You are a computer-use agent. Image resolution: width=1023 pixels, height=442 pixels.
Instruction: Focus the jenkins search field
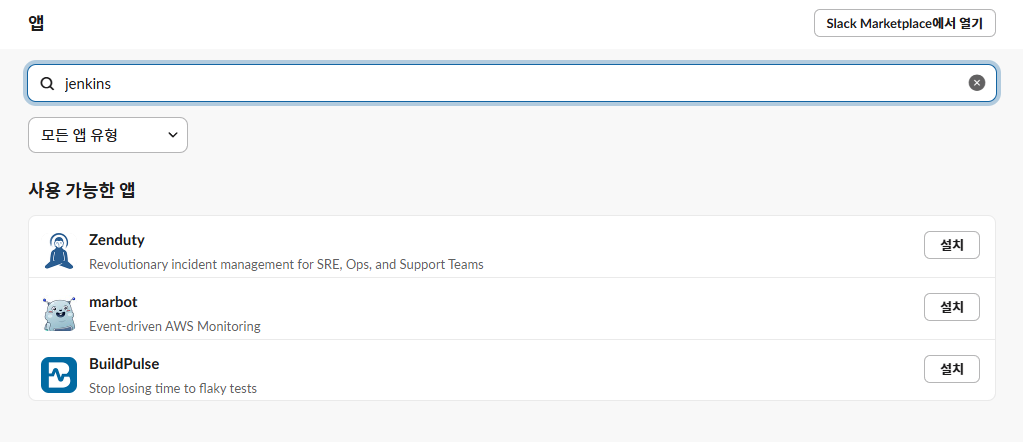(x=512, y=83)
